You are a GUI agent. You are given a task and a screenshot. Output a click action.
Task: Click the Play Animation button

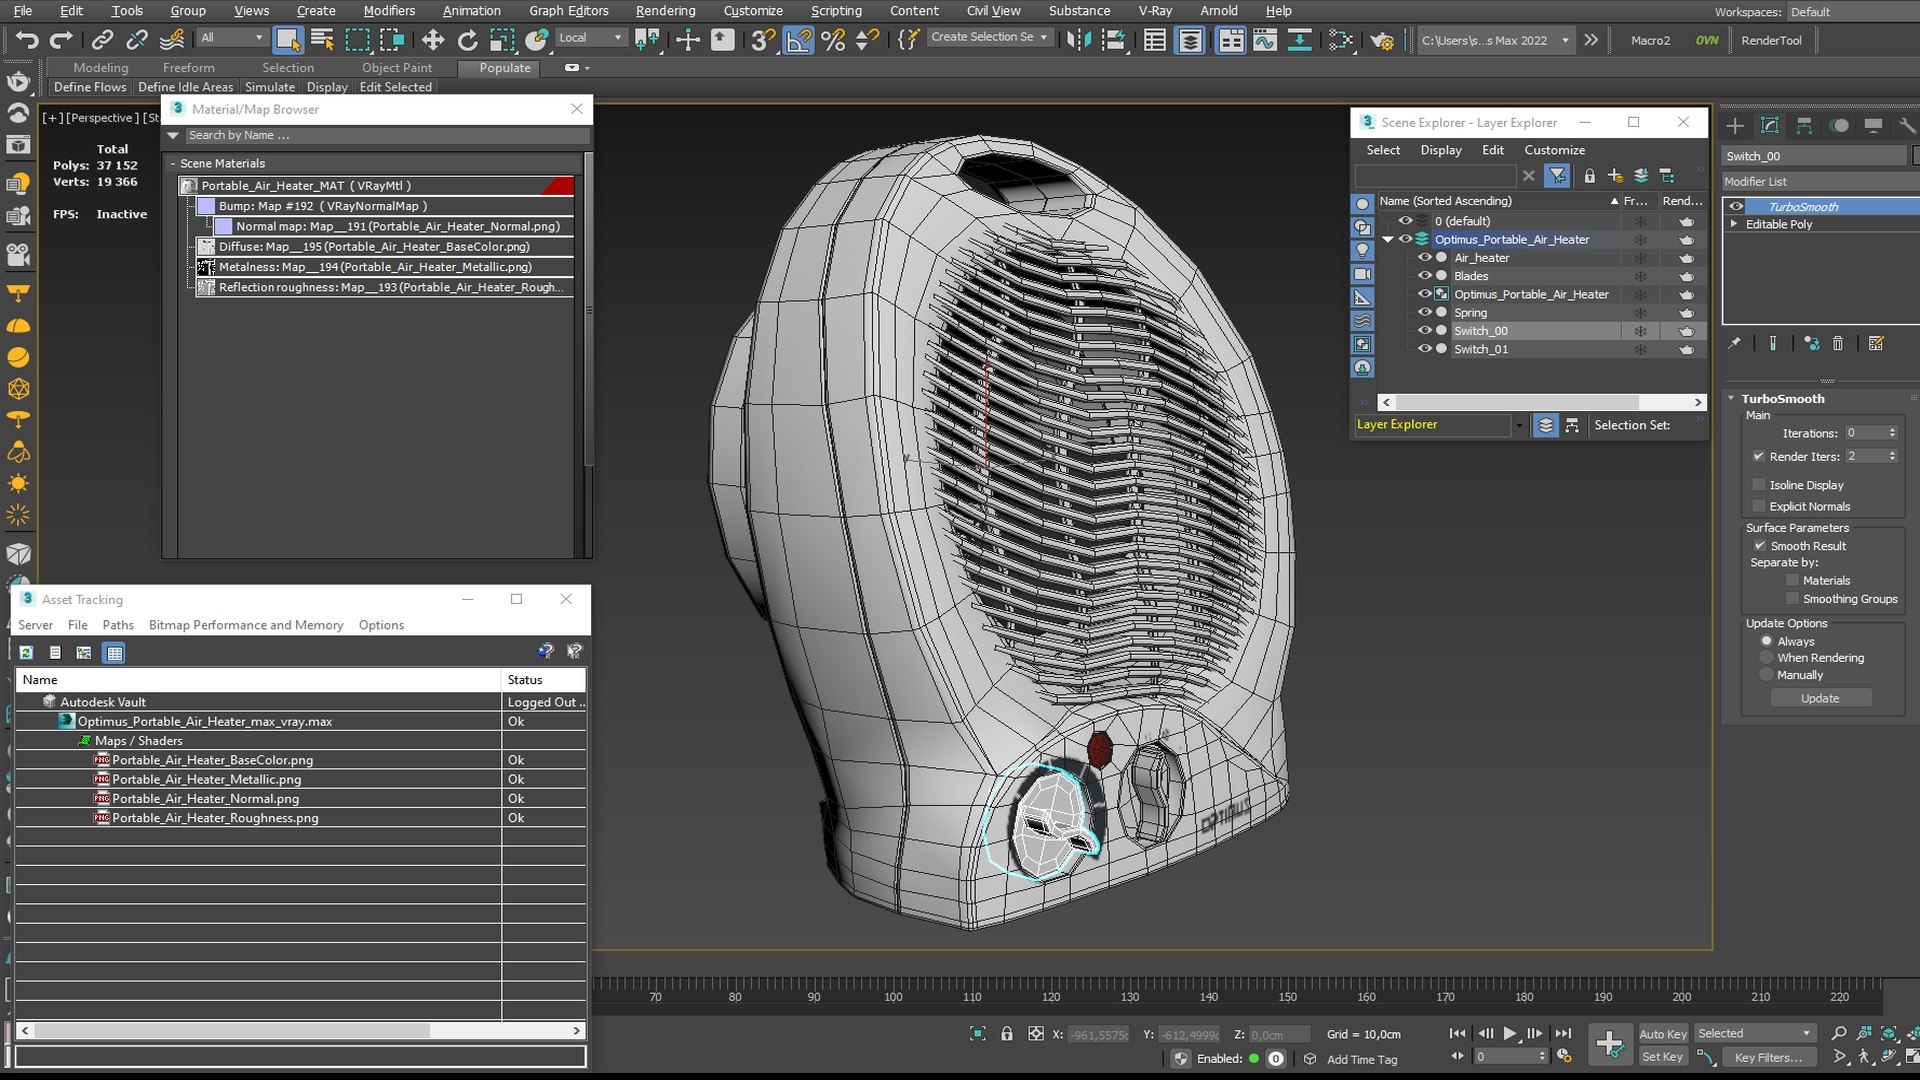coord(1510,1033)
